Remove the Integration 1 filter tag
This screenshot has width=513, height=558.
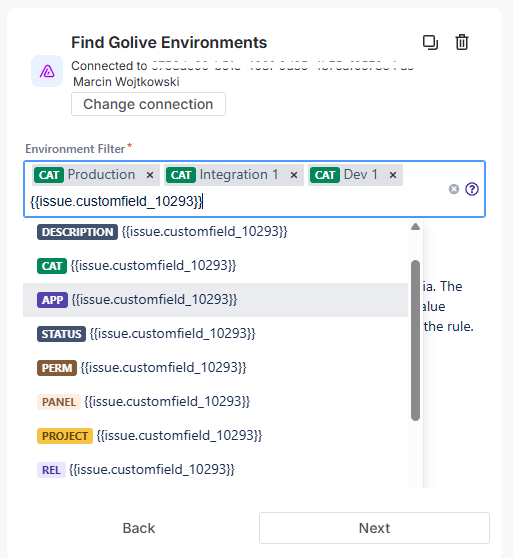(293, 175)
